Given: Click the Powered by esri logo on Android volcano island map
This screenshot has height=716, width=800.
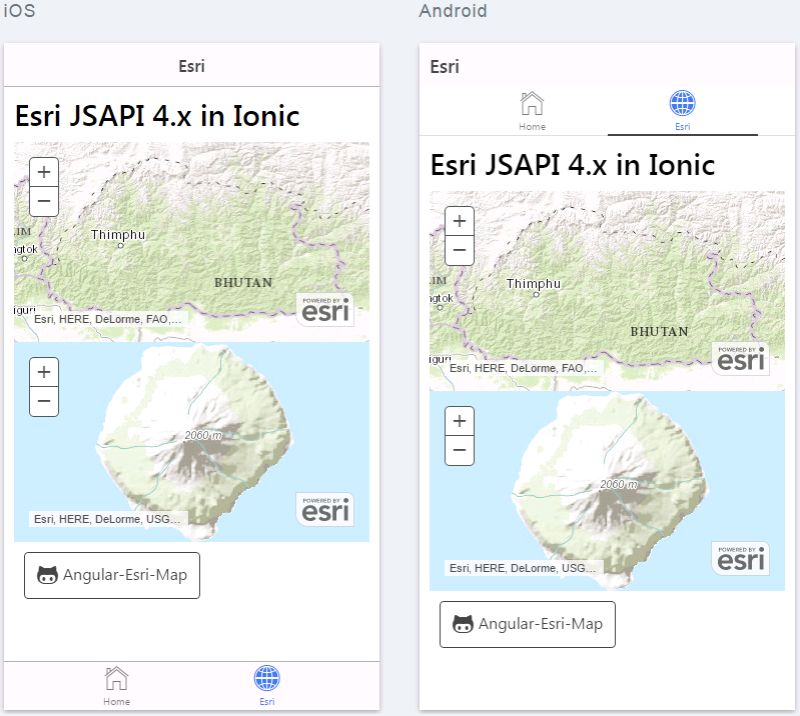Looking at the screenshot, I should 742,557.
